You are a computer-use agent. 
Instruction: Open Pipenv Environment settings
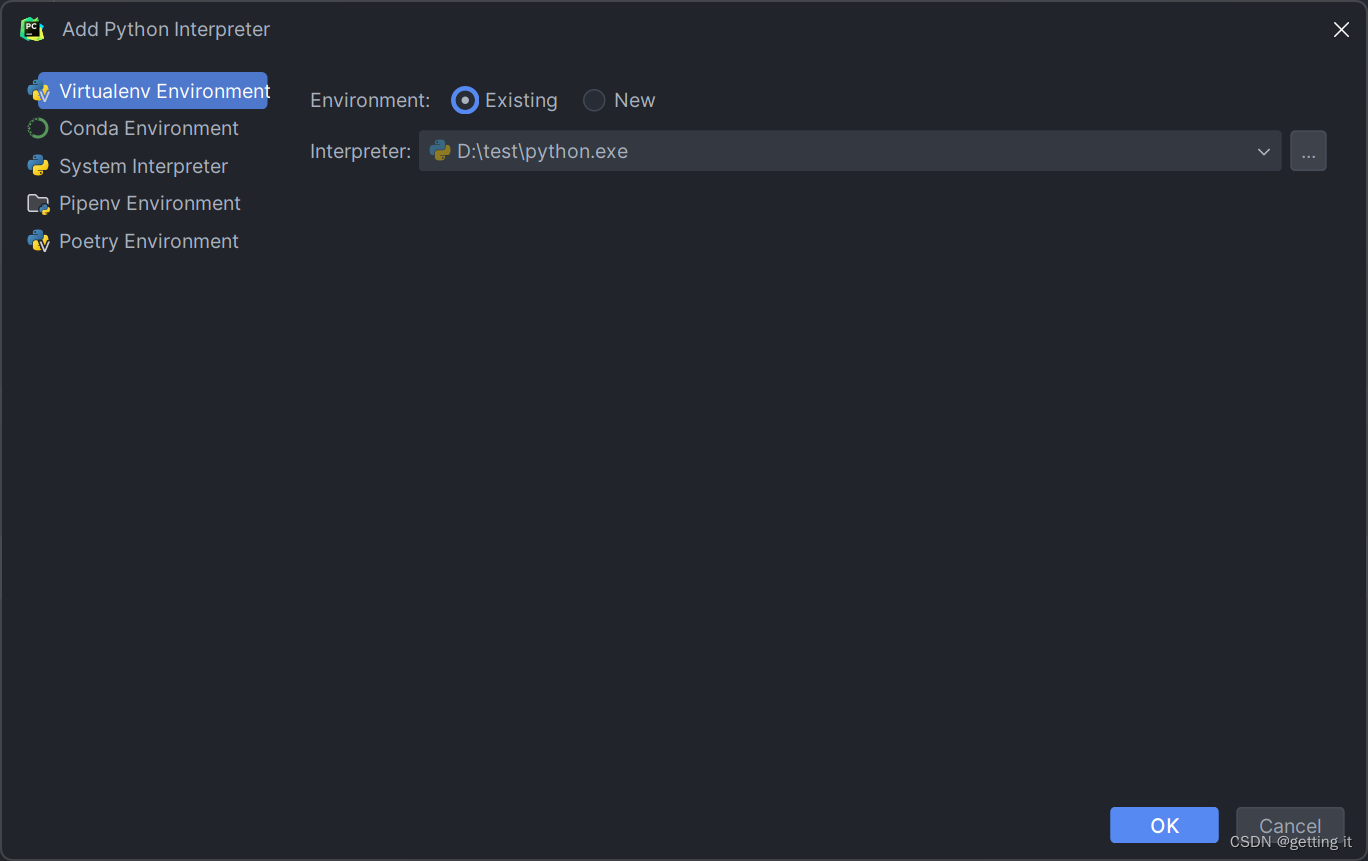(x=149, y=203)
